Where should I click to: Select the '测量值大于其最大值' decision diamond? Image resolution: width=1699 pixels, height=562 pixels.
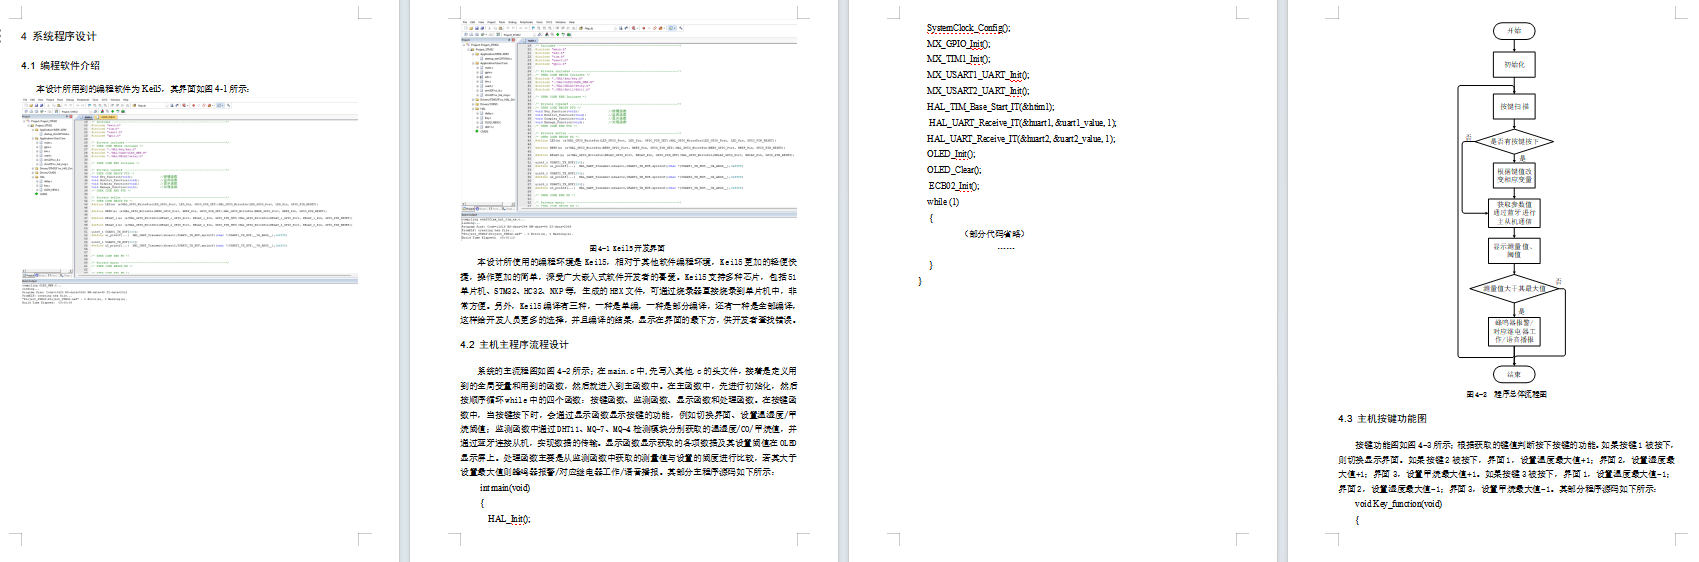[x=1513, y=289]
